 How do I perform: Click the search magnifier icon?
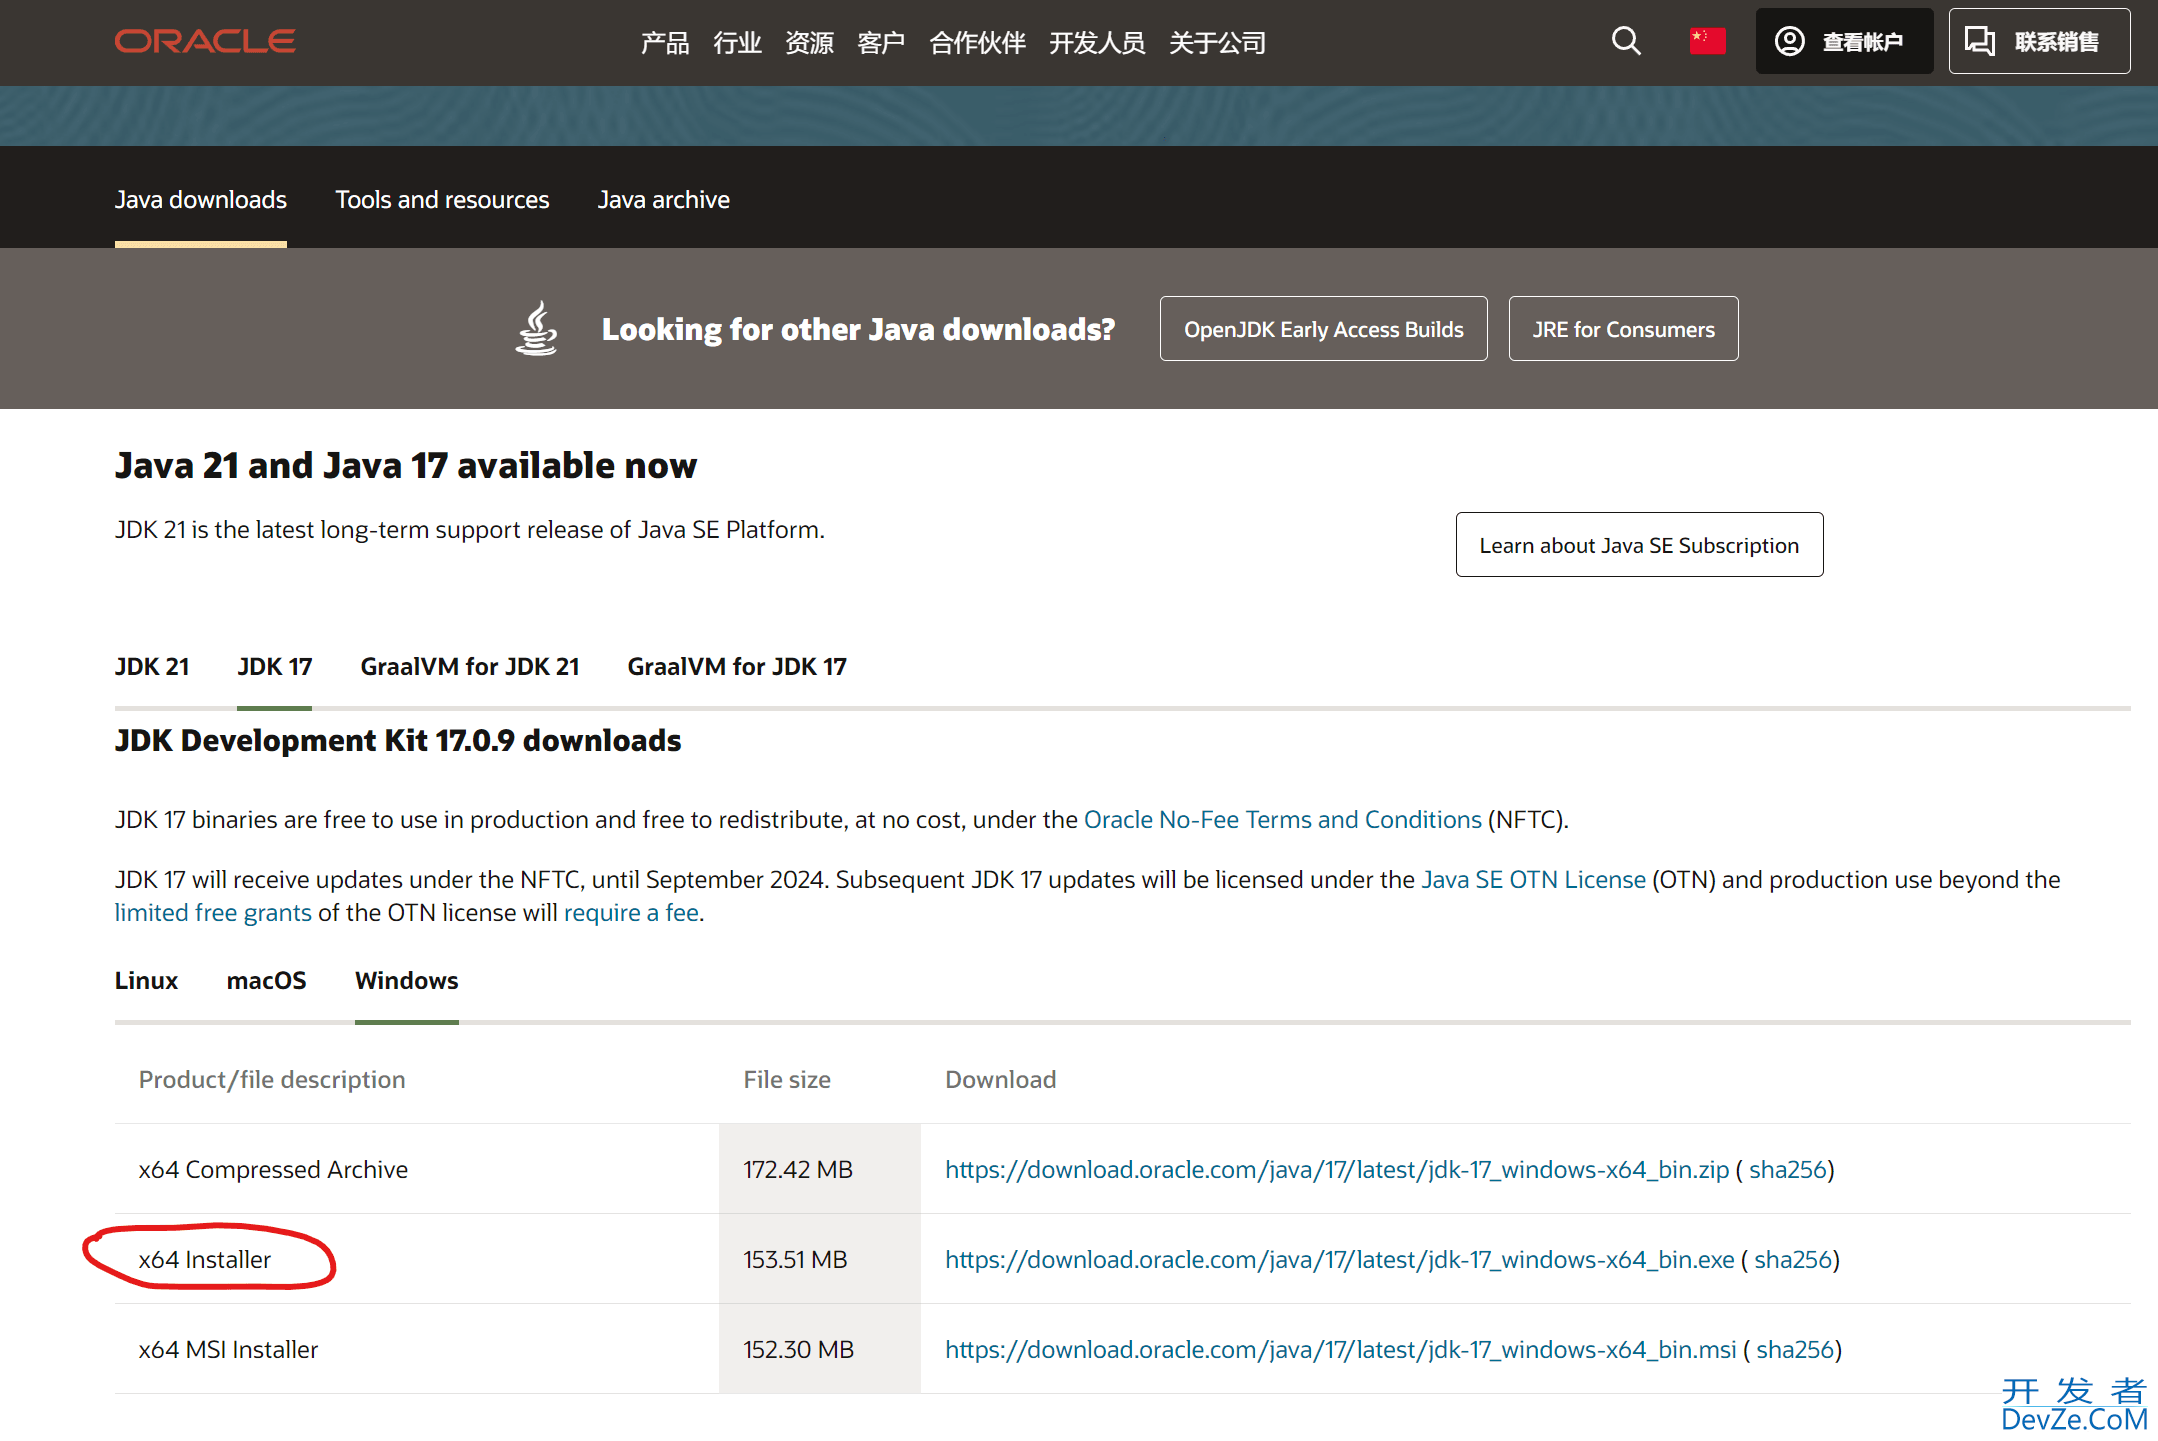(1624, 40)
